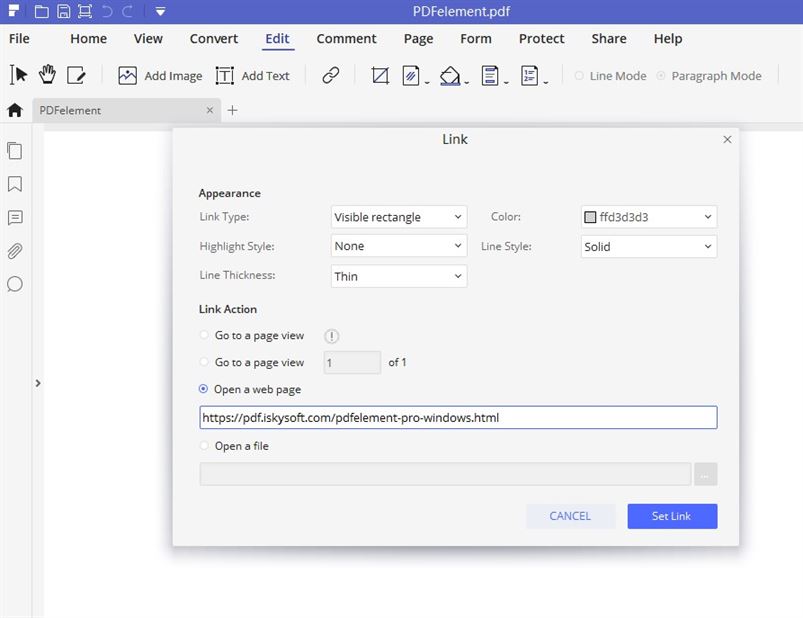Viewport: 803px width, 618px height.
Task: Click the CANCEL button
Action: pyautogui.click(x=570, y=516)
